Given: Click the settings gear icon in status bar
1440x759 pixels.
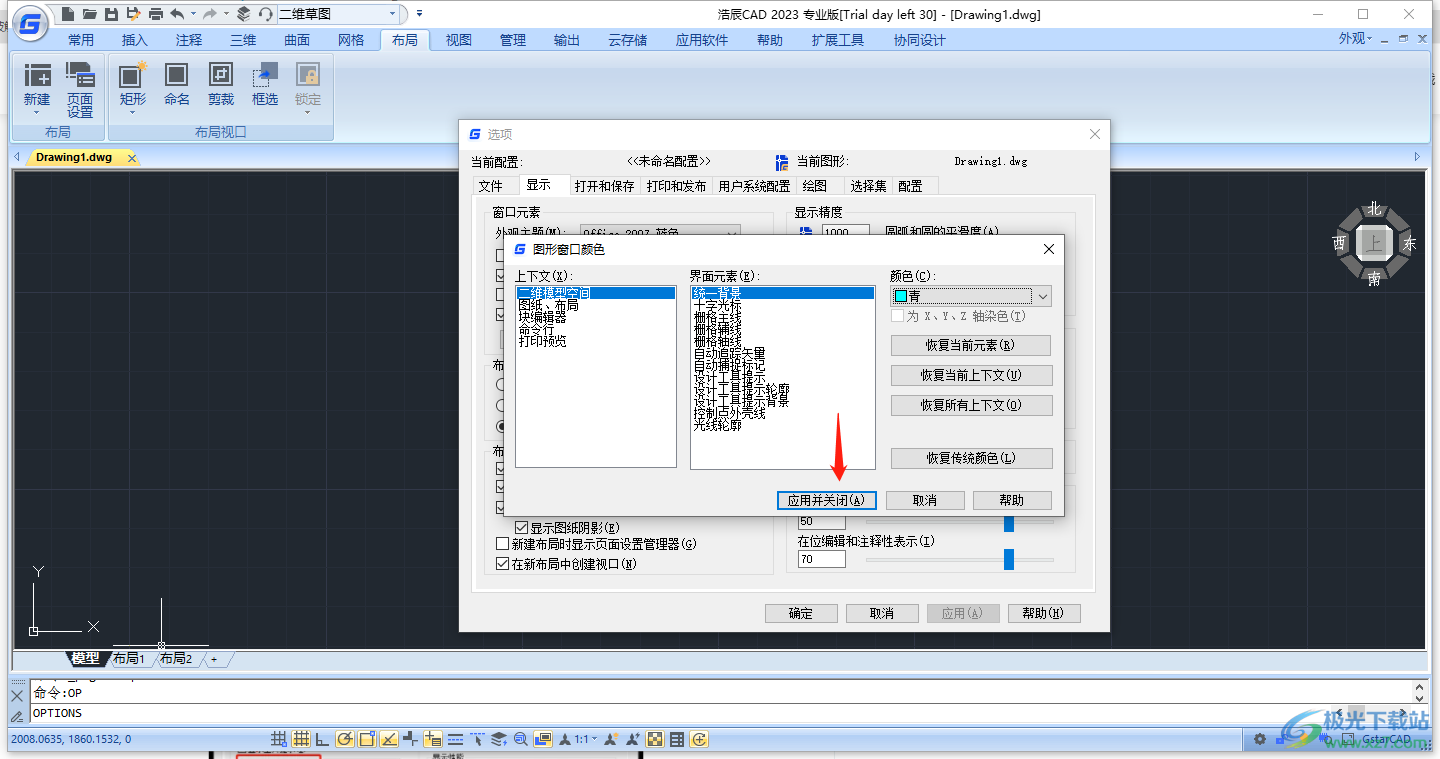Looking at the screenshot, I should coord(1261,739).
